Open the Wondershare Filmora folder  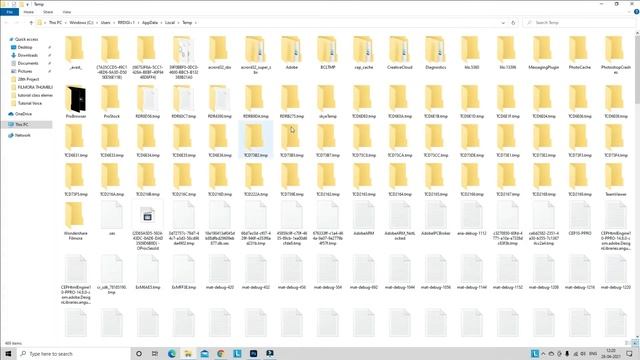[x=76, y=220]
